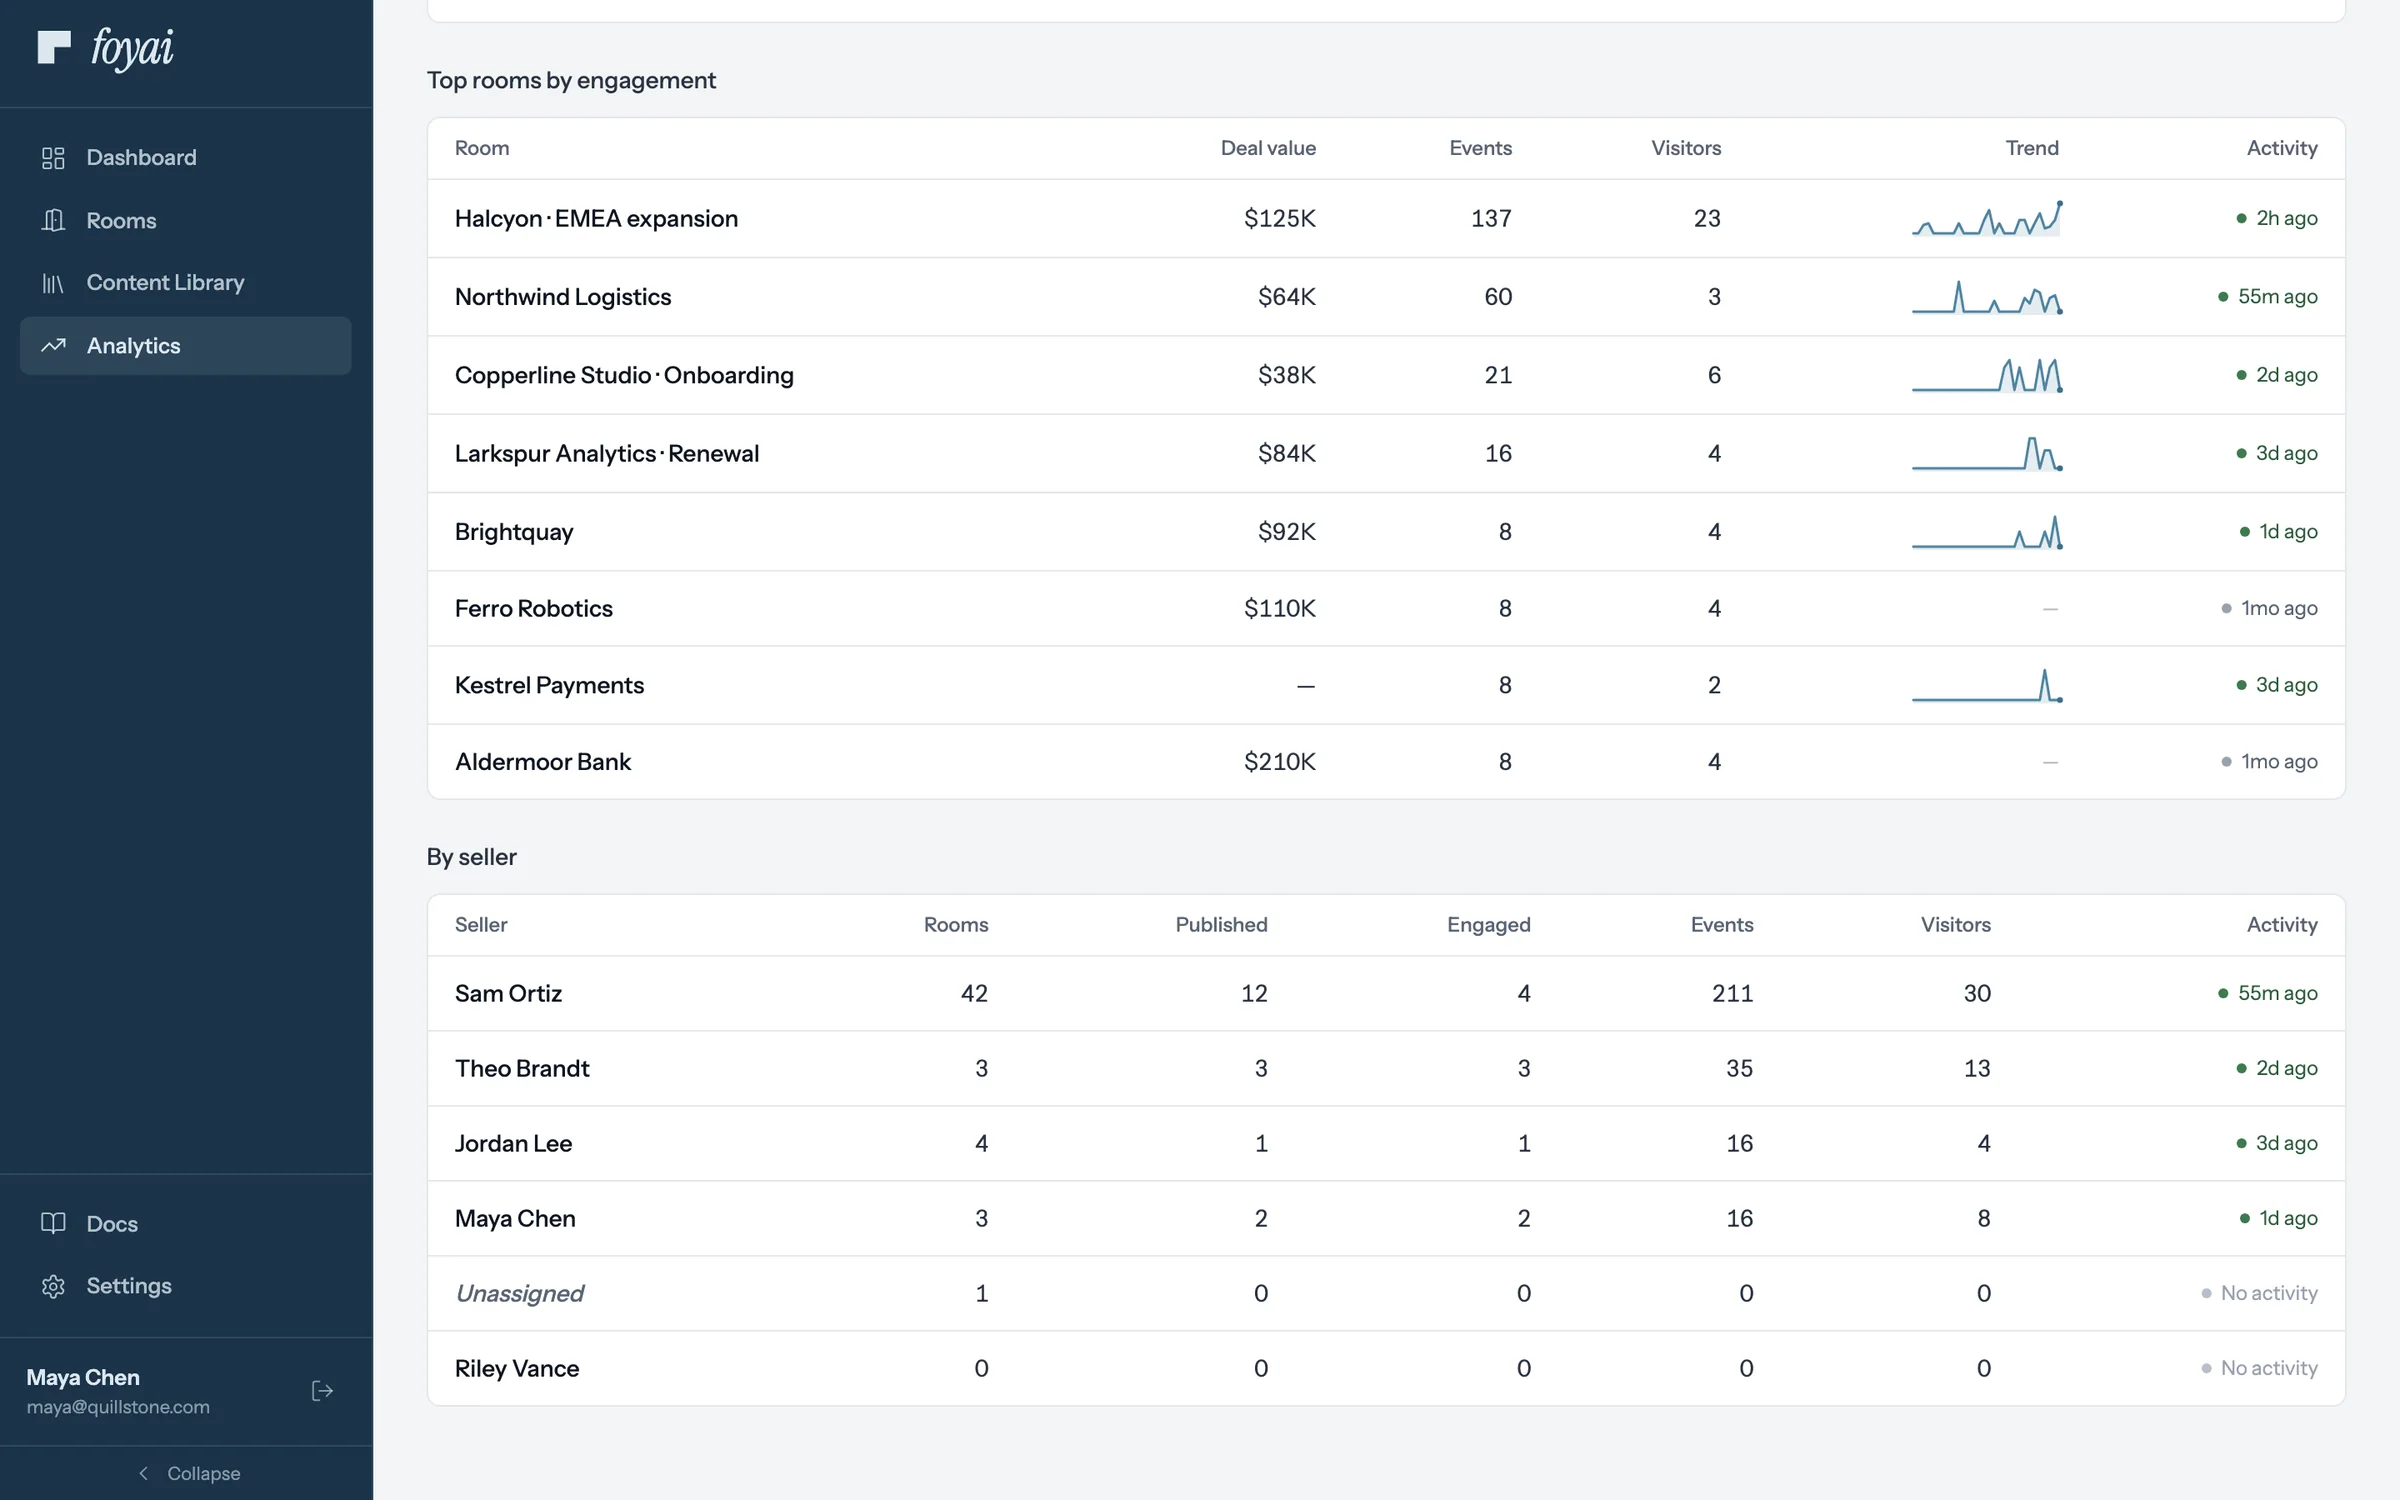
Task: Click the Published column header
Action: pyautogui.click(x=1221, y=925)
